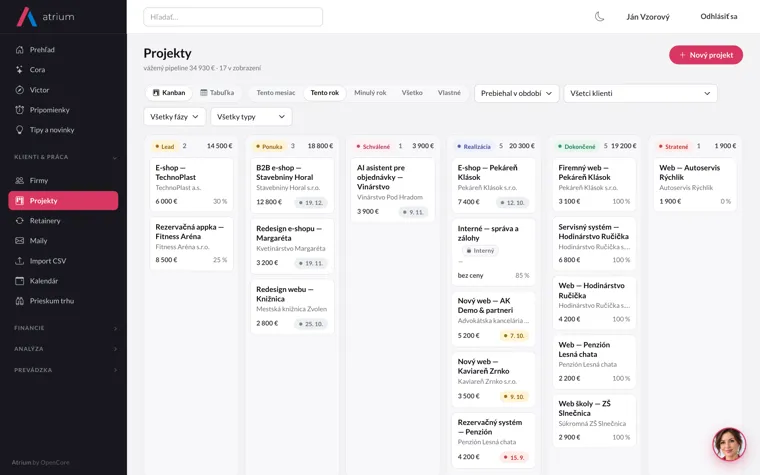Click the Interný tag badge

pos(480,251)
